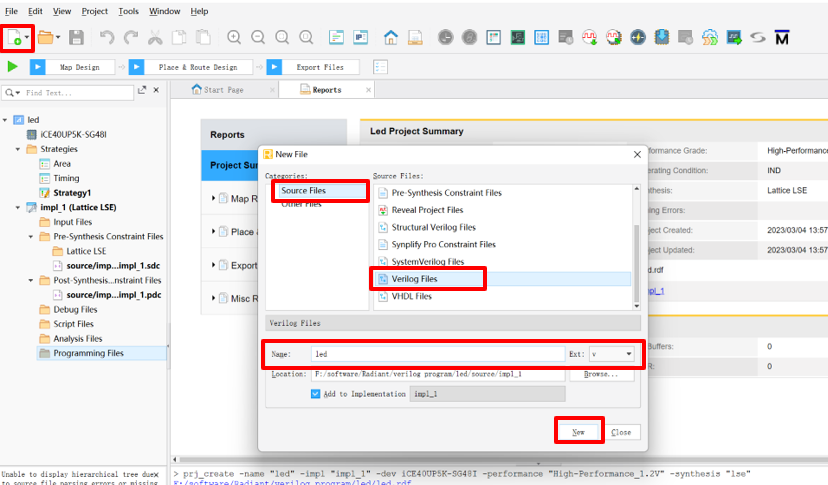
Task: Click the Undo arrow icon
Action: pyautogui.click(x=107, y=38)
